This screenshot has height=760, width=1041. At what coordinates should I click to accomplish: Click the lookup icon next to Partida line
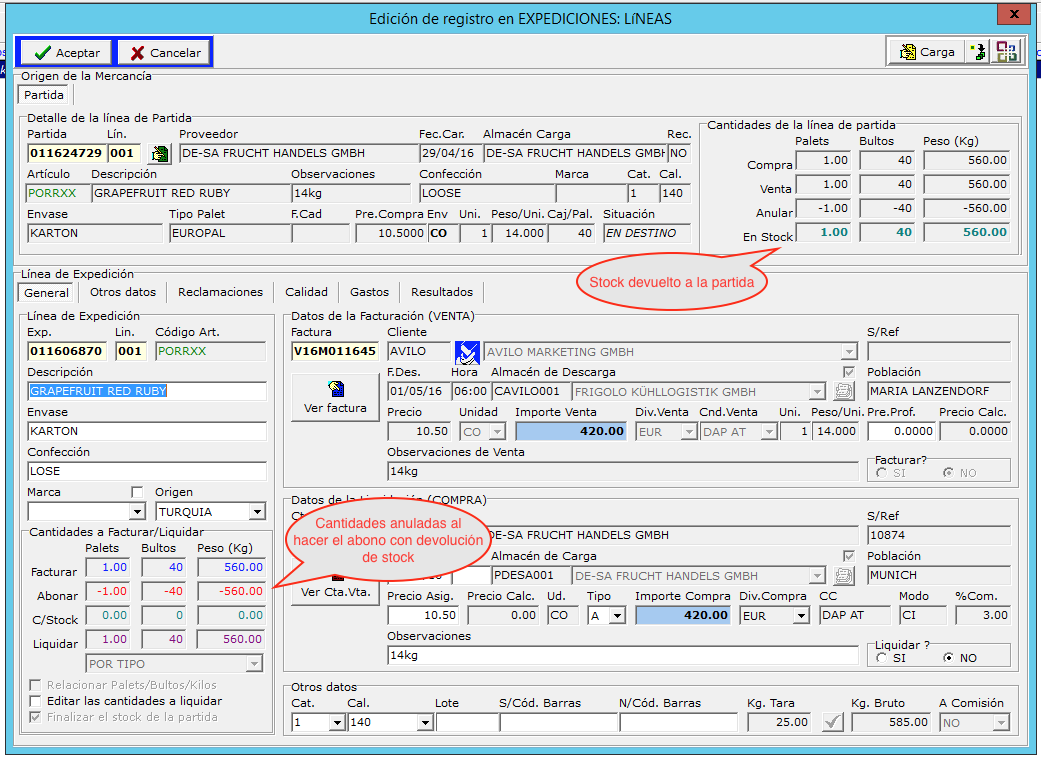coord(158,154)
